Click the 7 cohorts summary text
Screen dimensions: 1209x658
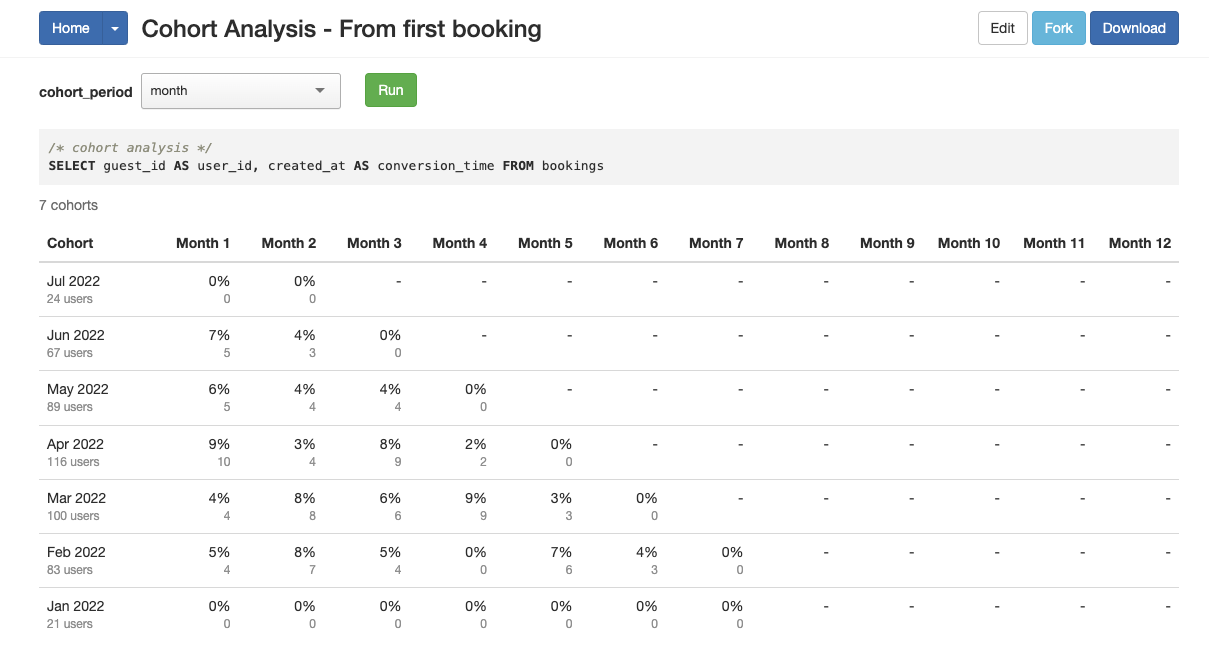pos(68,205)
